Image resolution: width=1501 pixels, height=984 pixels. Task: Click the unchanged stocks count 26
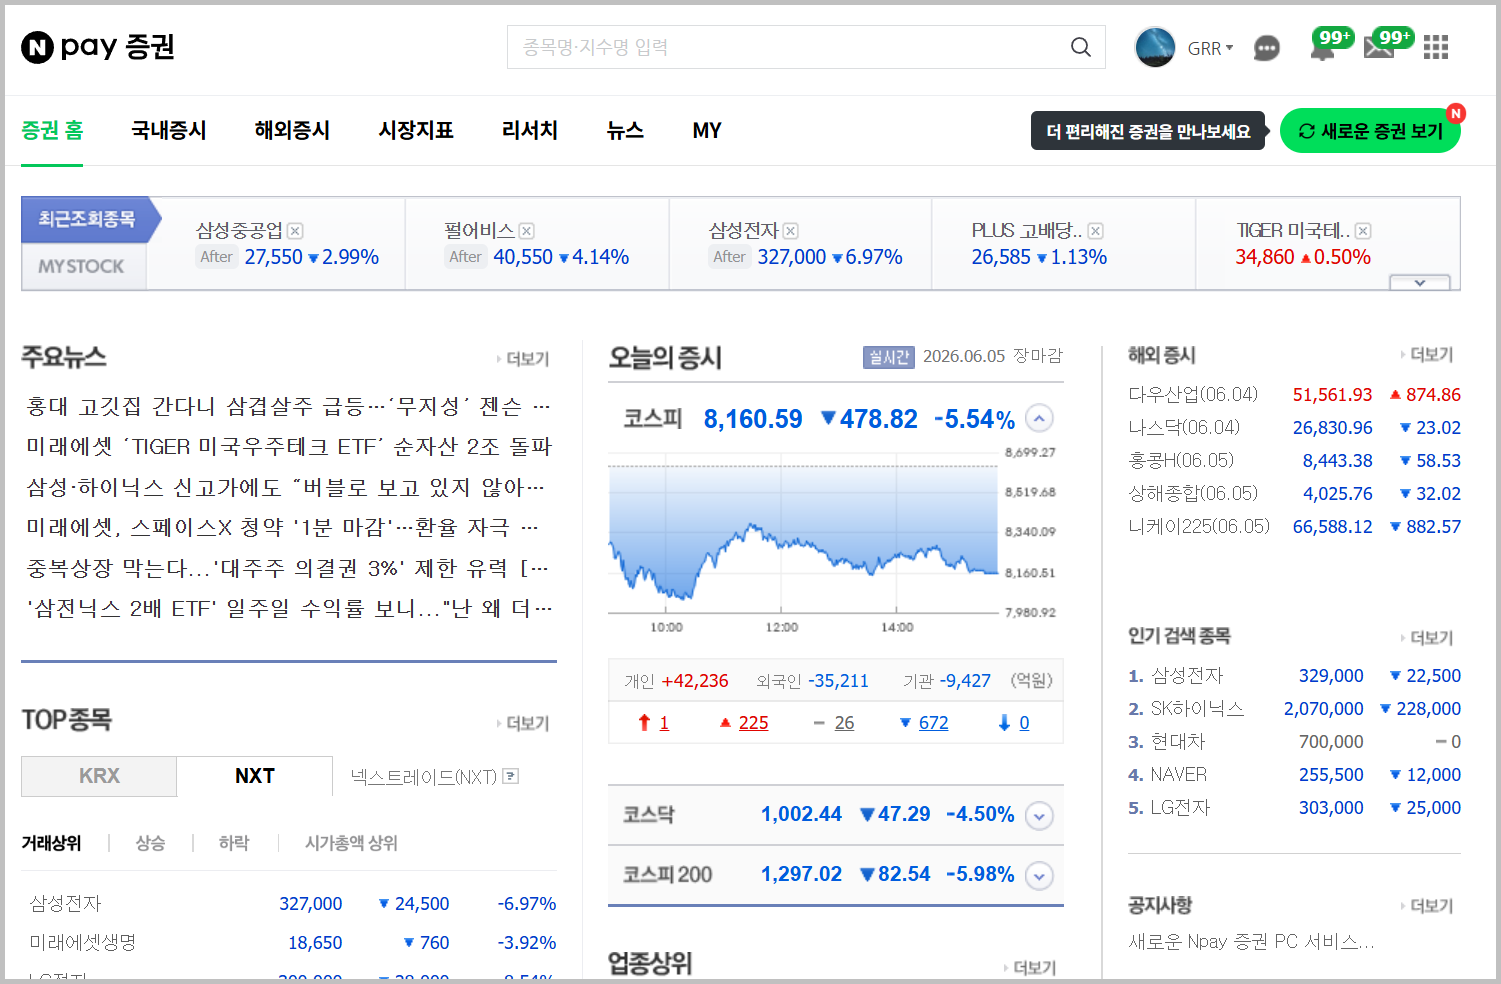click(845, 723)
